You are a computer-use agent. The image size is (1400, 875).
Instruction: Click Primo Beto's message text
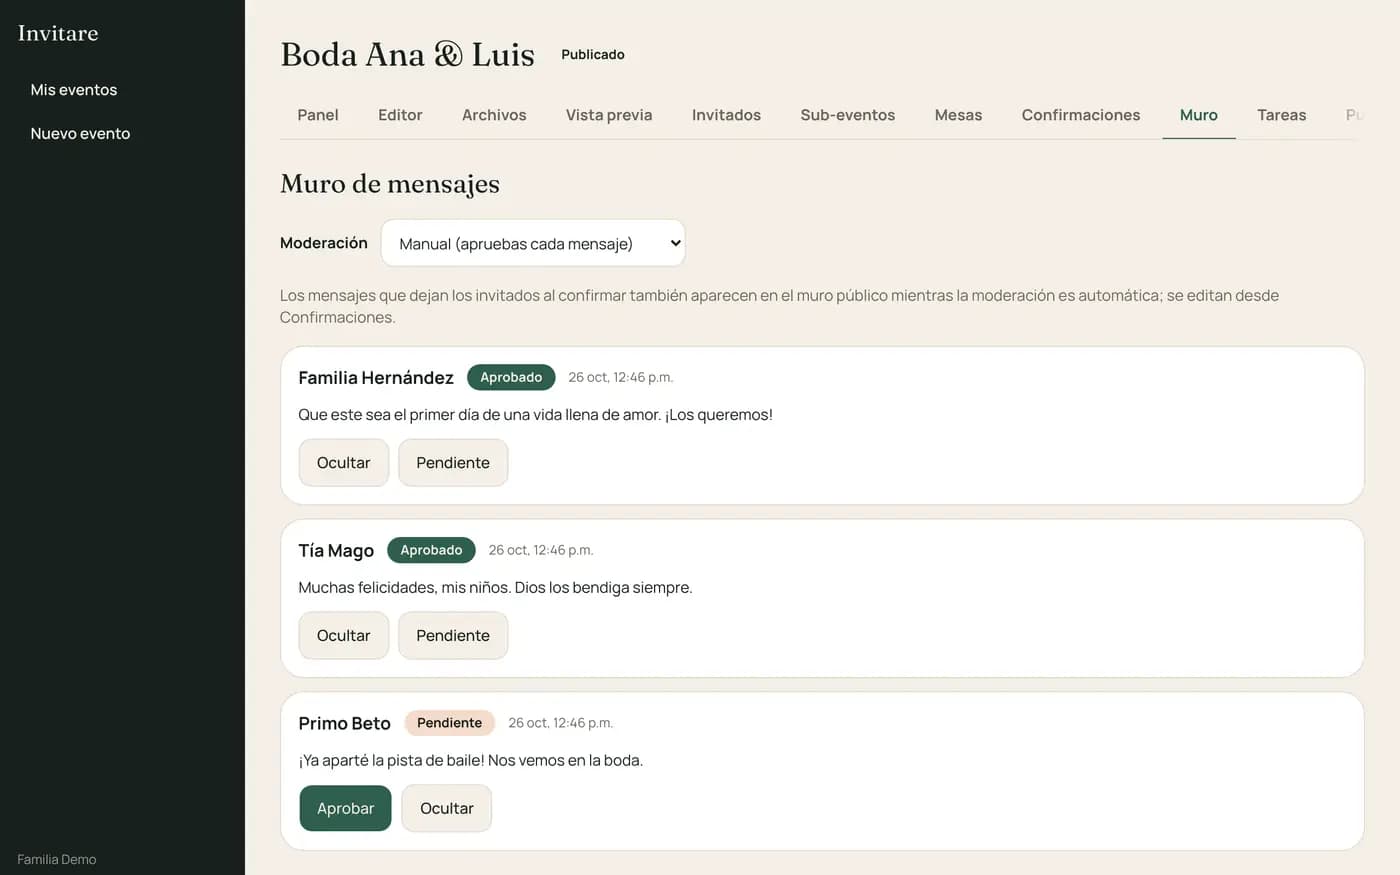point(471,761)
